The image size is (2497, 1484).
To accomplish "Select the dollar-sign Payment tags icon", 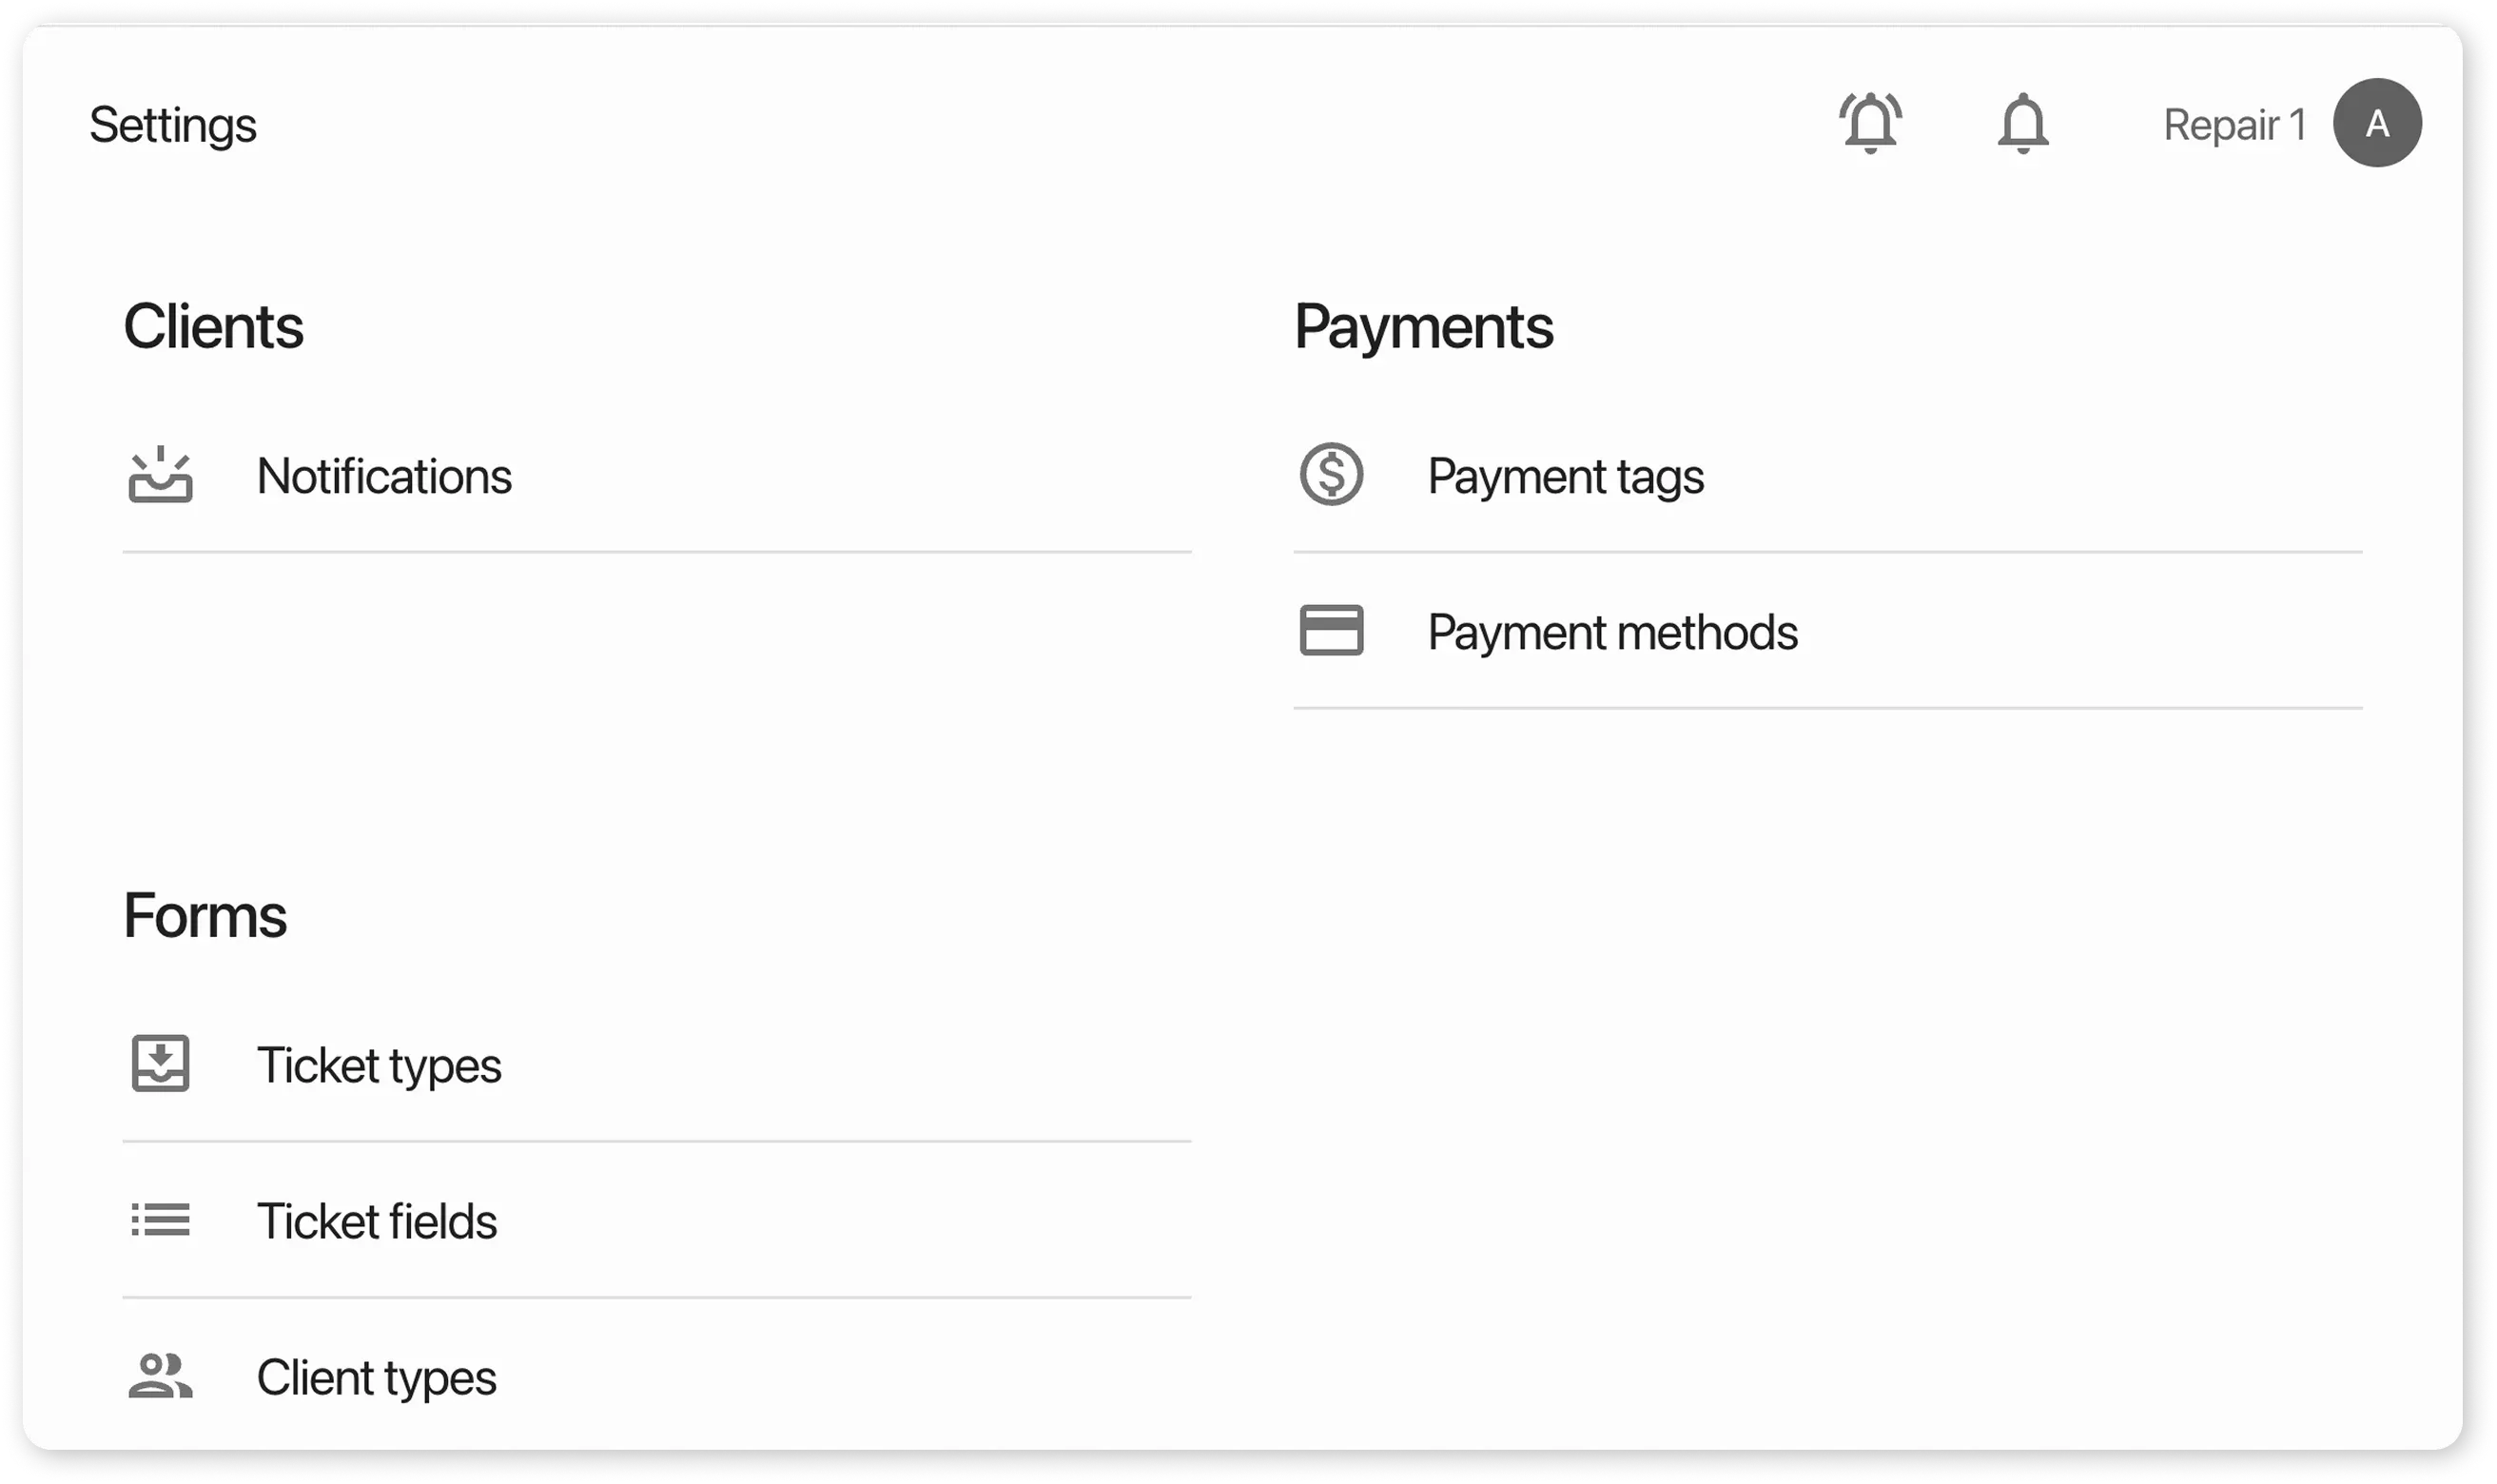I will coord(1331,475).
